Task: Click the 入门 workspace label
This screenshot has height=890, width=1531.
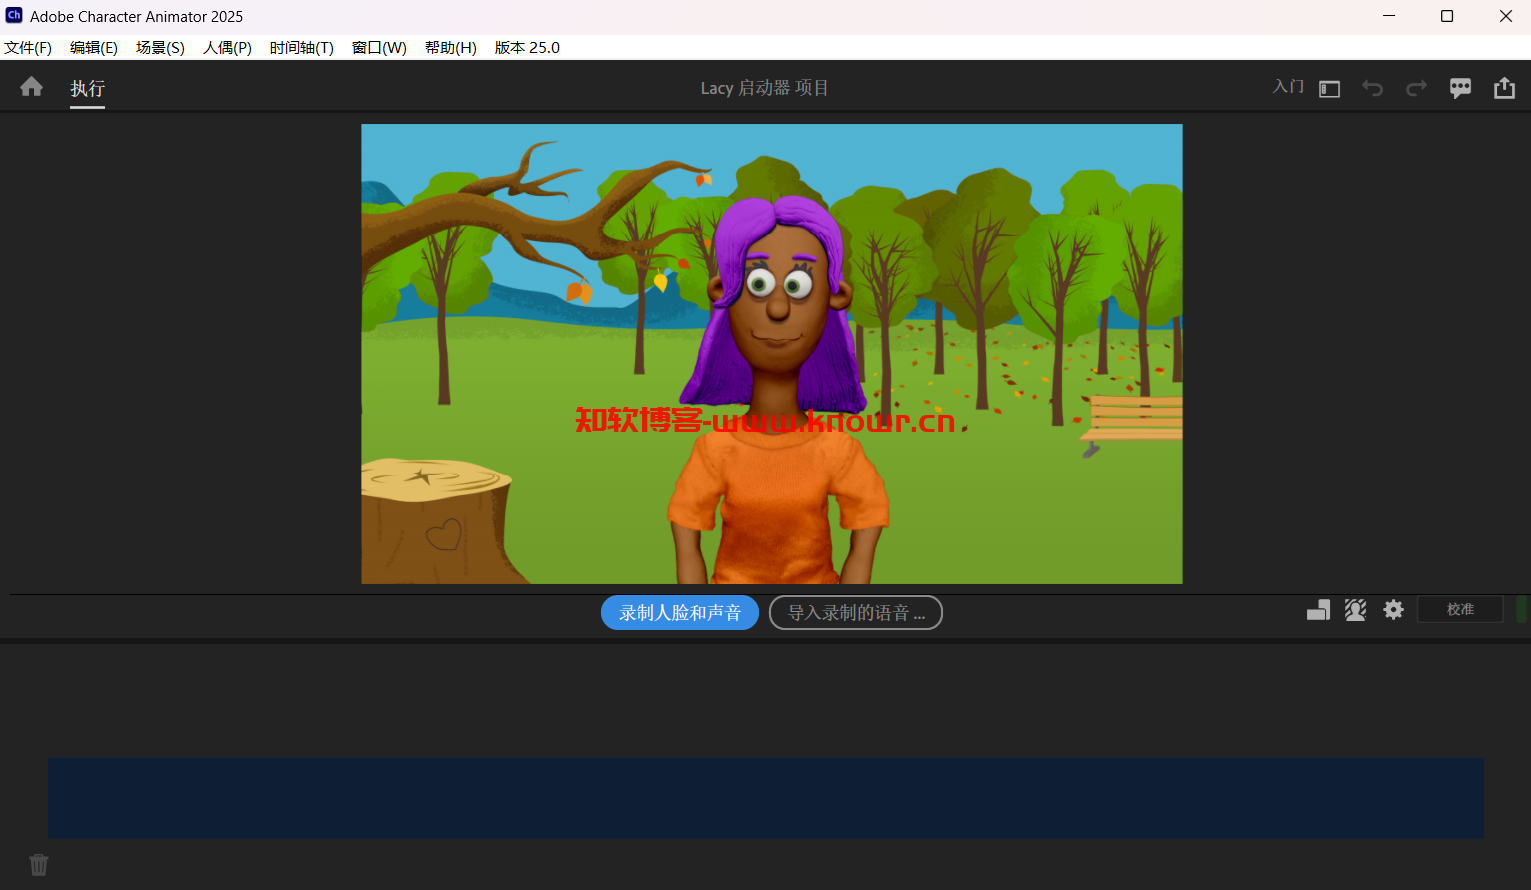Action: 1288,87
